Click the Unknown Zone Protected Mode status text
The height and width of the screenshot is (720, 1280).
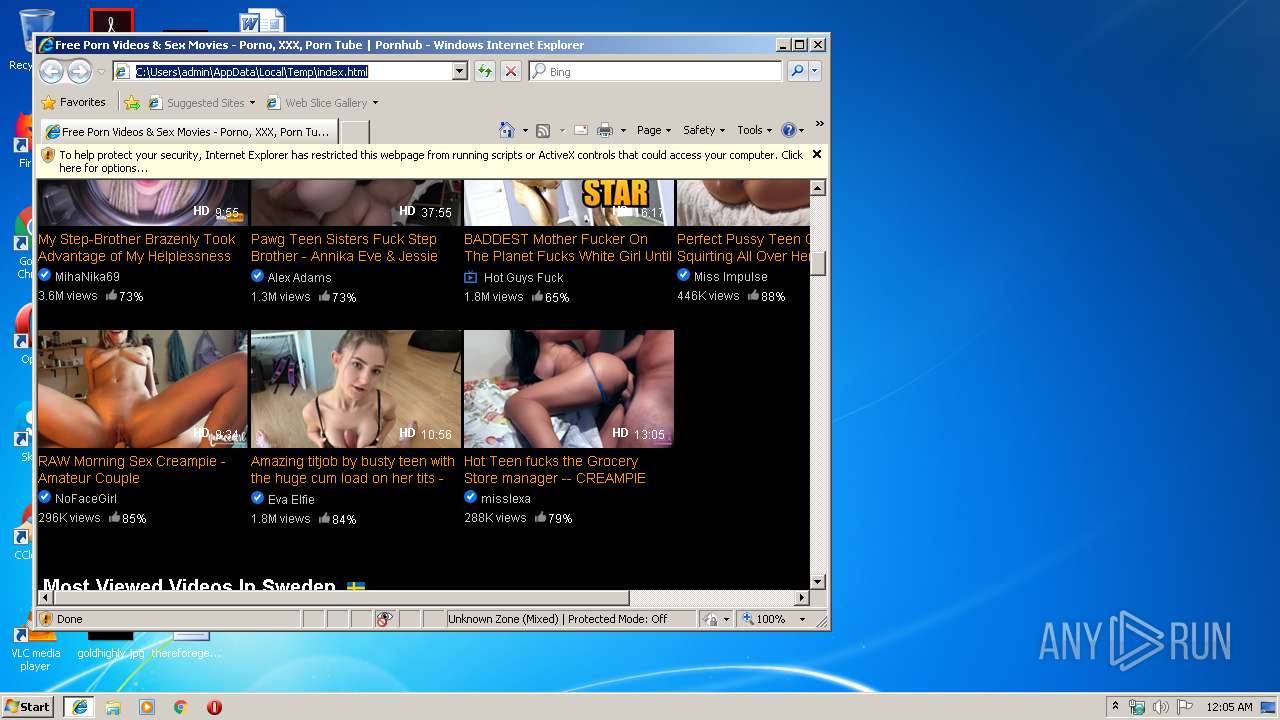(558, 619)
